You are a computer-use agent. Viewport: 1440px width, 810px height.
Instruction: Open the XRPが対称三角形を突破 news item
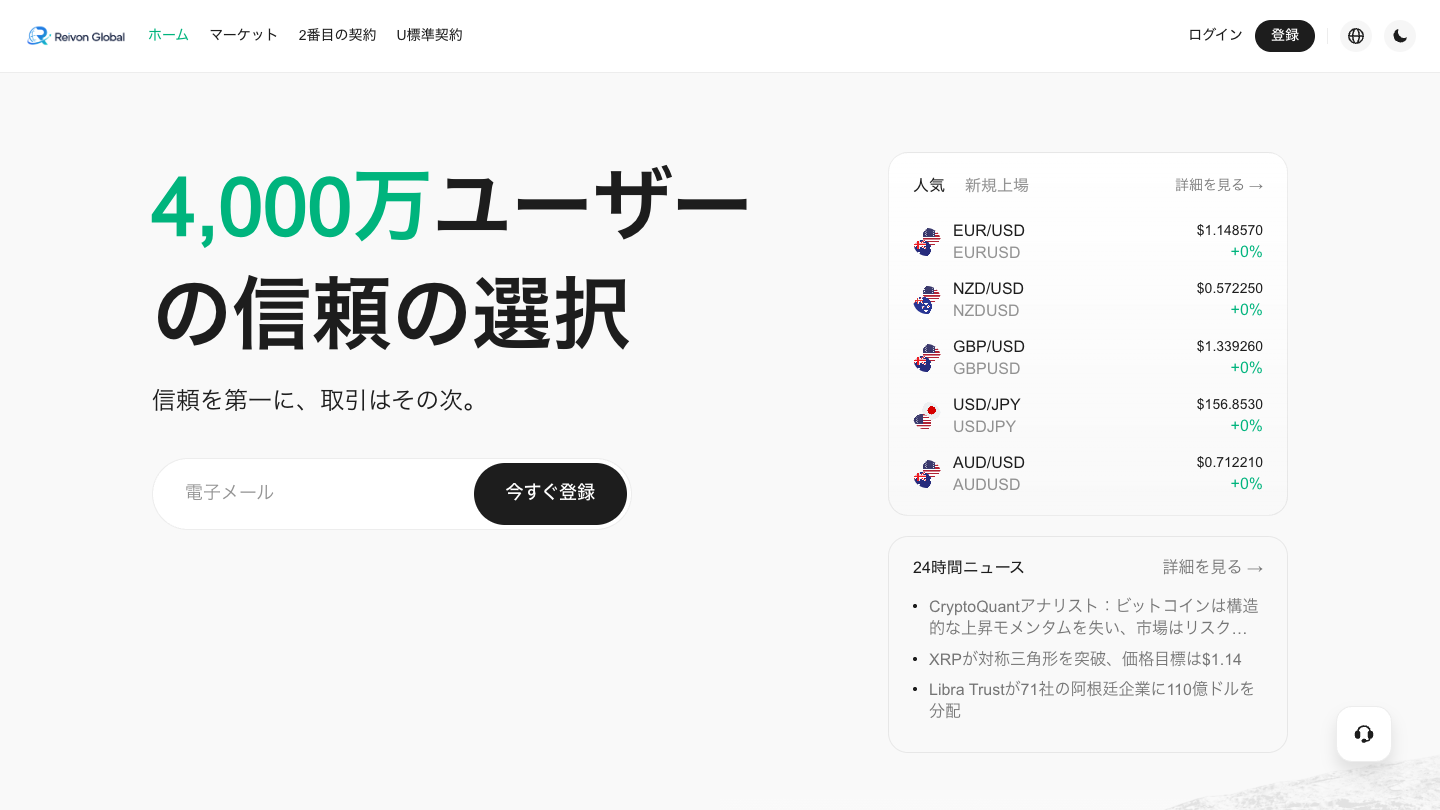point(1085,659)
